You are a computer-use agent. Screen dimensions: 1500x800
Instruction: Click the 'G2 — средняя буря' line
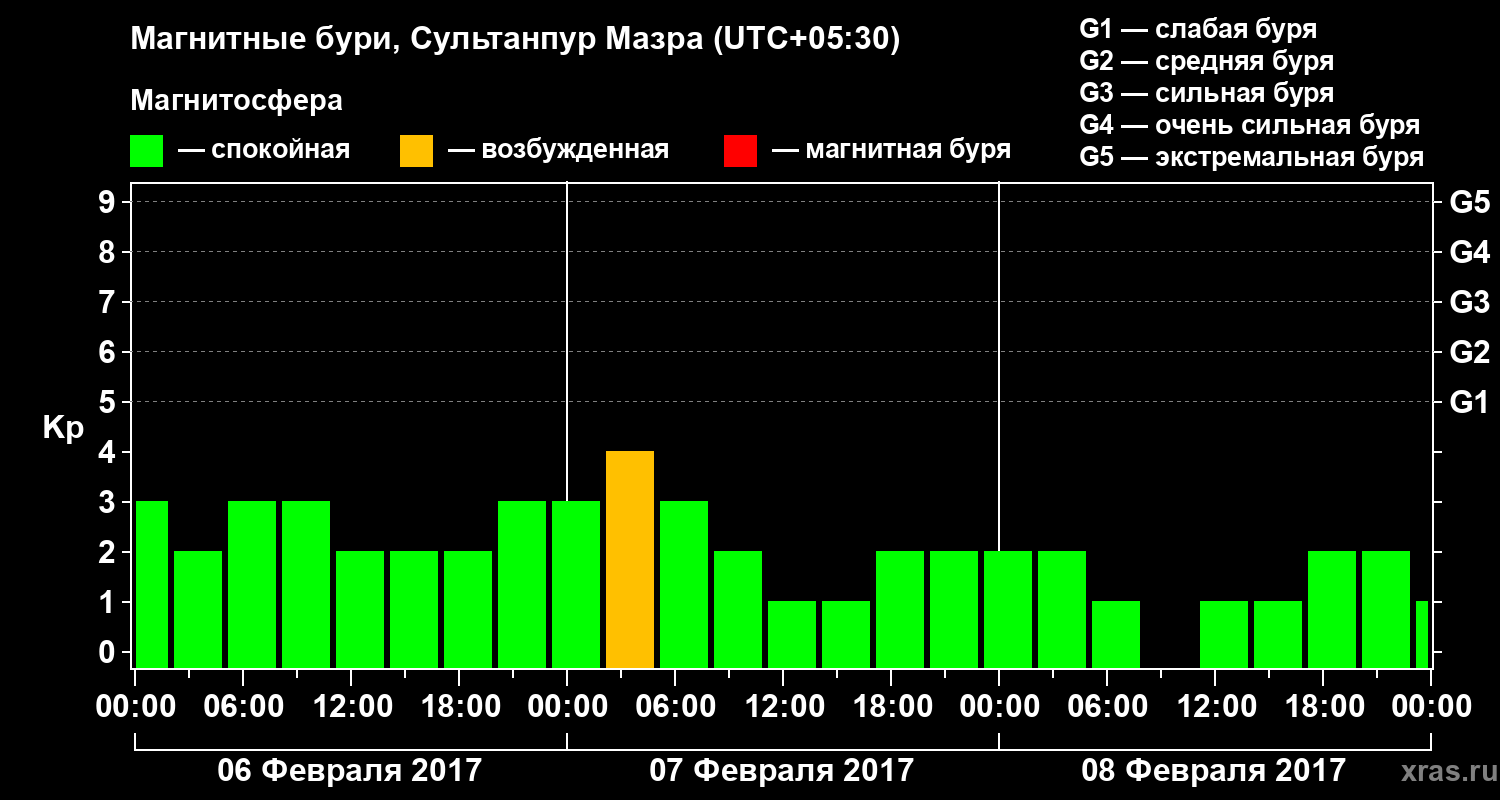[1207, 61]
